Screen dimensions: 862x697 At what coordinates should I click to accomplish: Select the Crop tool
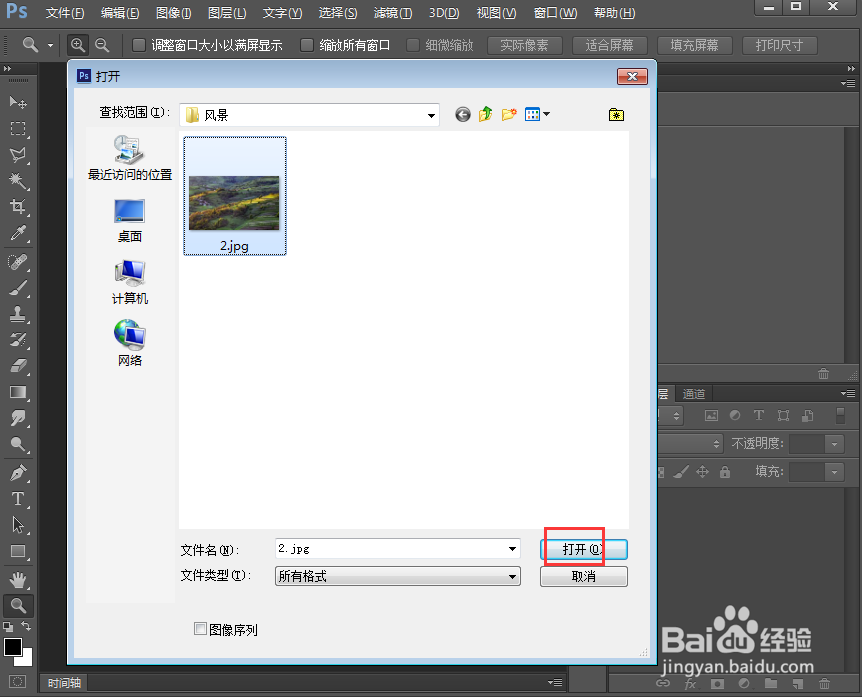[x=18, y=207]
